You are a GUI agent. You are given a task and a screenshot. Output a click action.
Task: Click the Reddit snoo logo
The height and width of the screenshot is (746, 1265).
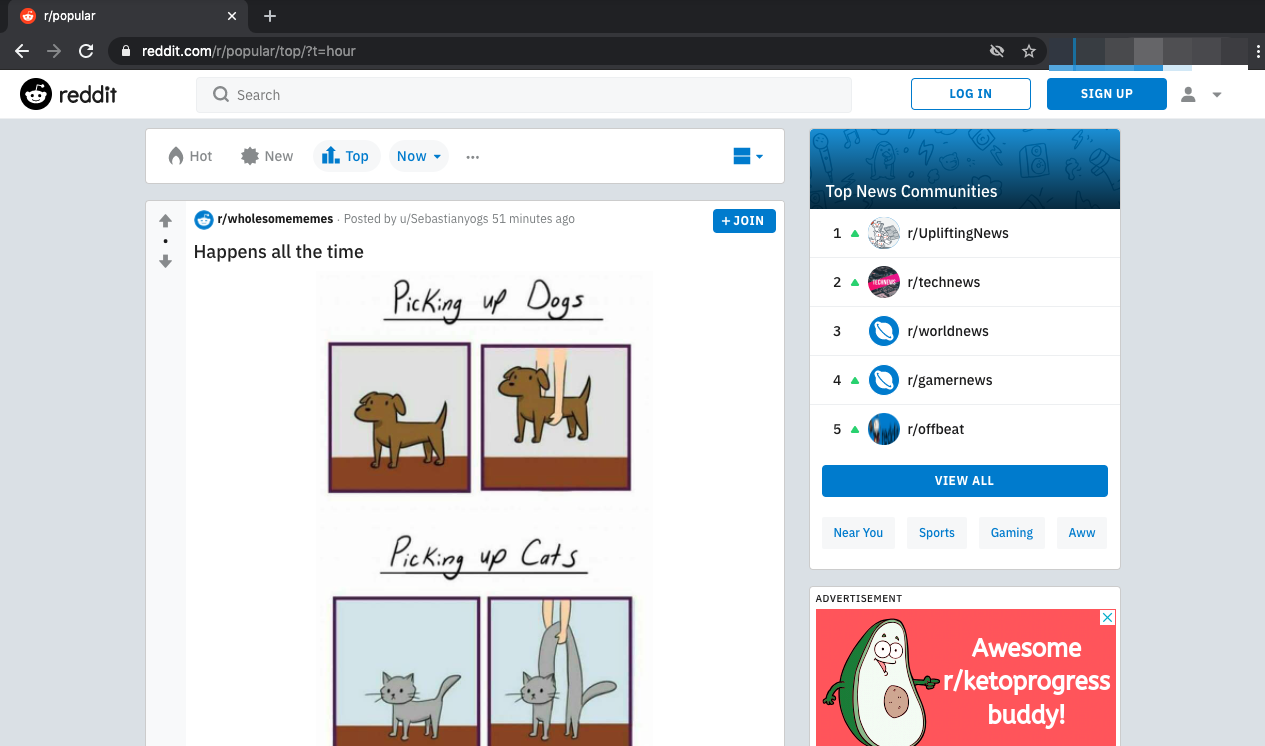click(x=35, y=93)
